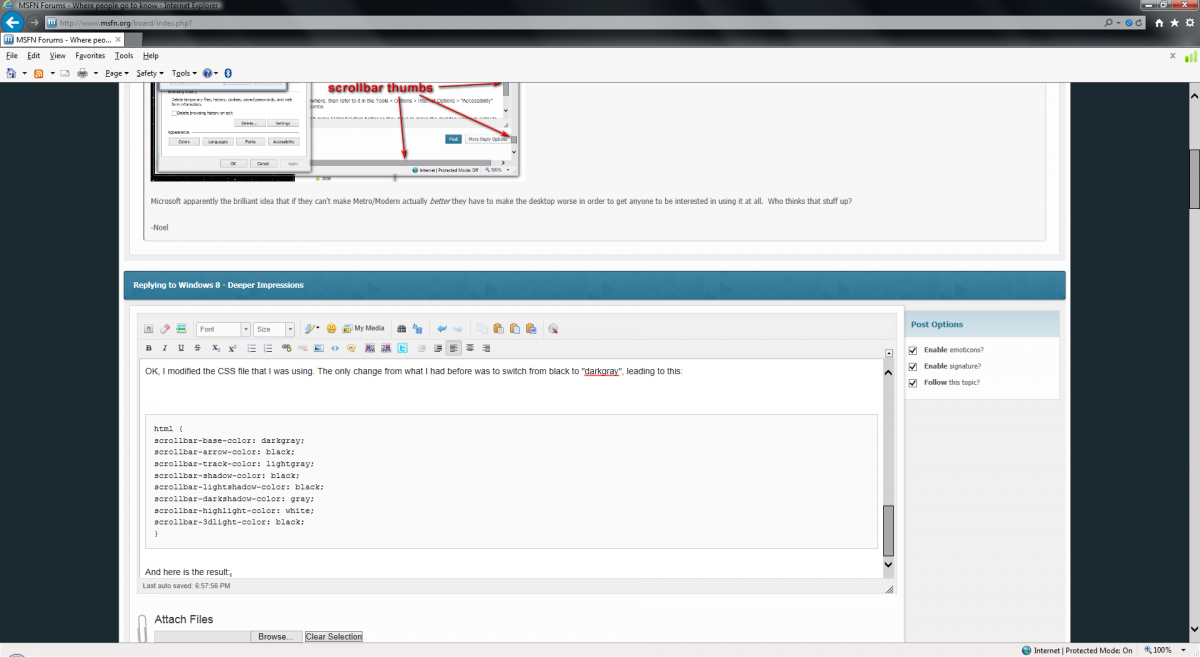Click the Insert Link icon in the editor
The height and width of the screenshot is (657, 1200).
287,348
